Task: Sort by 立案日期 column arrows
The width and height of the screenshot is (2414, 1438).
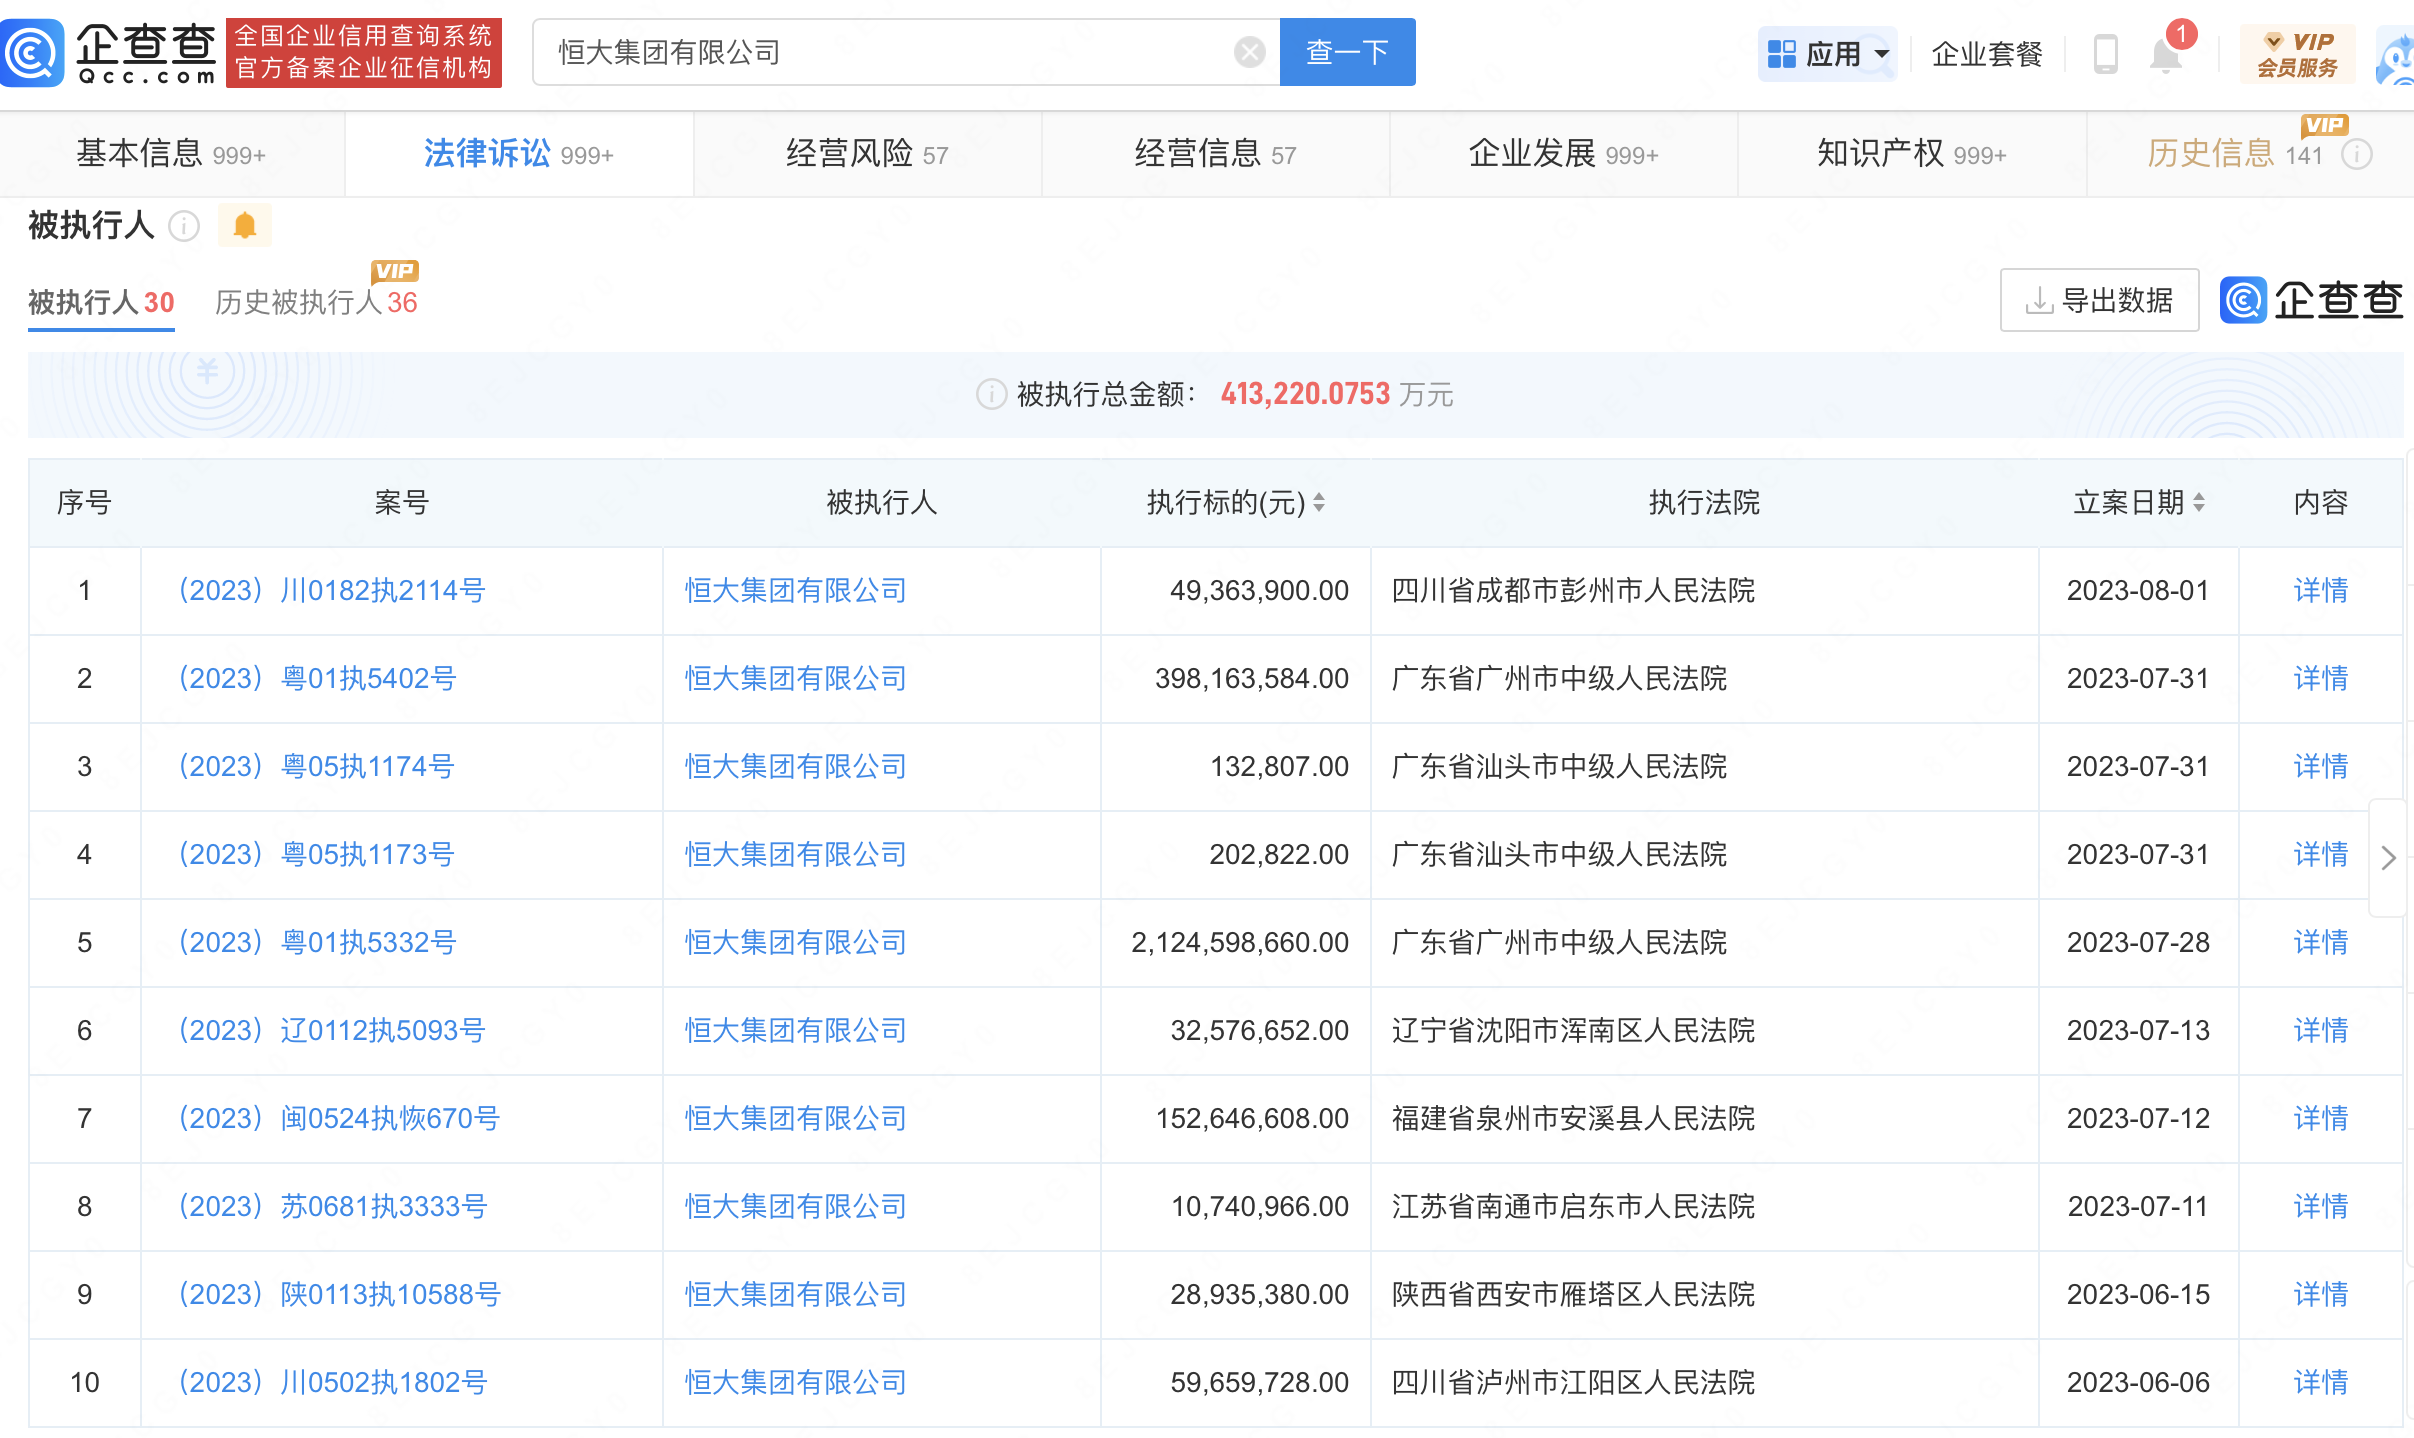Action: (2199, 502)
